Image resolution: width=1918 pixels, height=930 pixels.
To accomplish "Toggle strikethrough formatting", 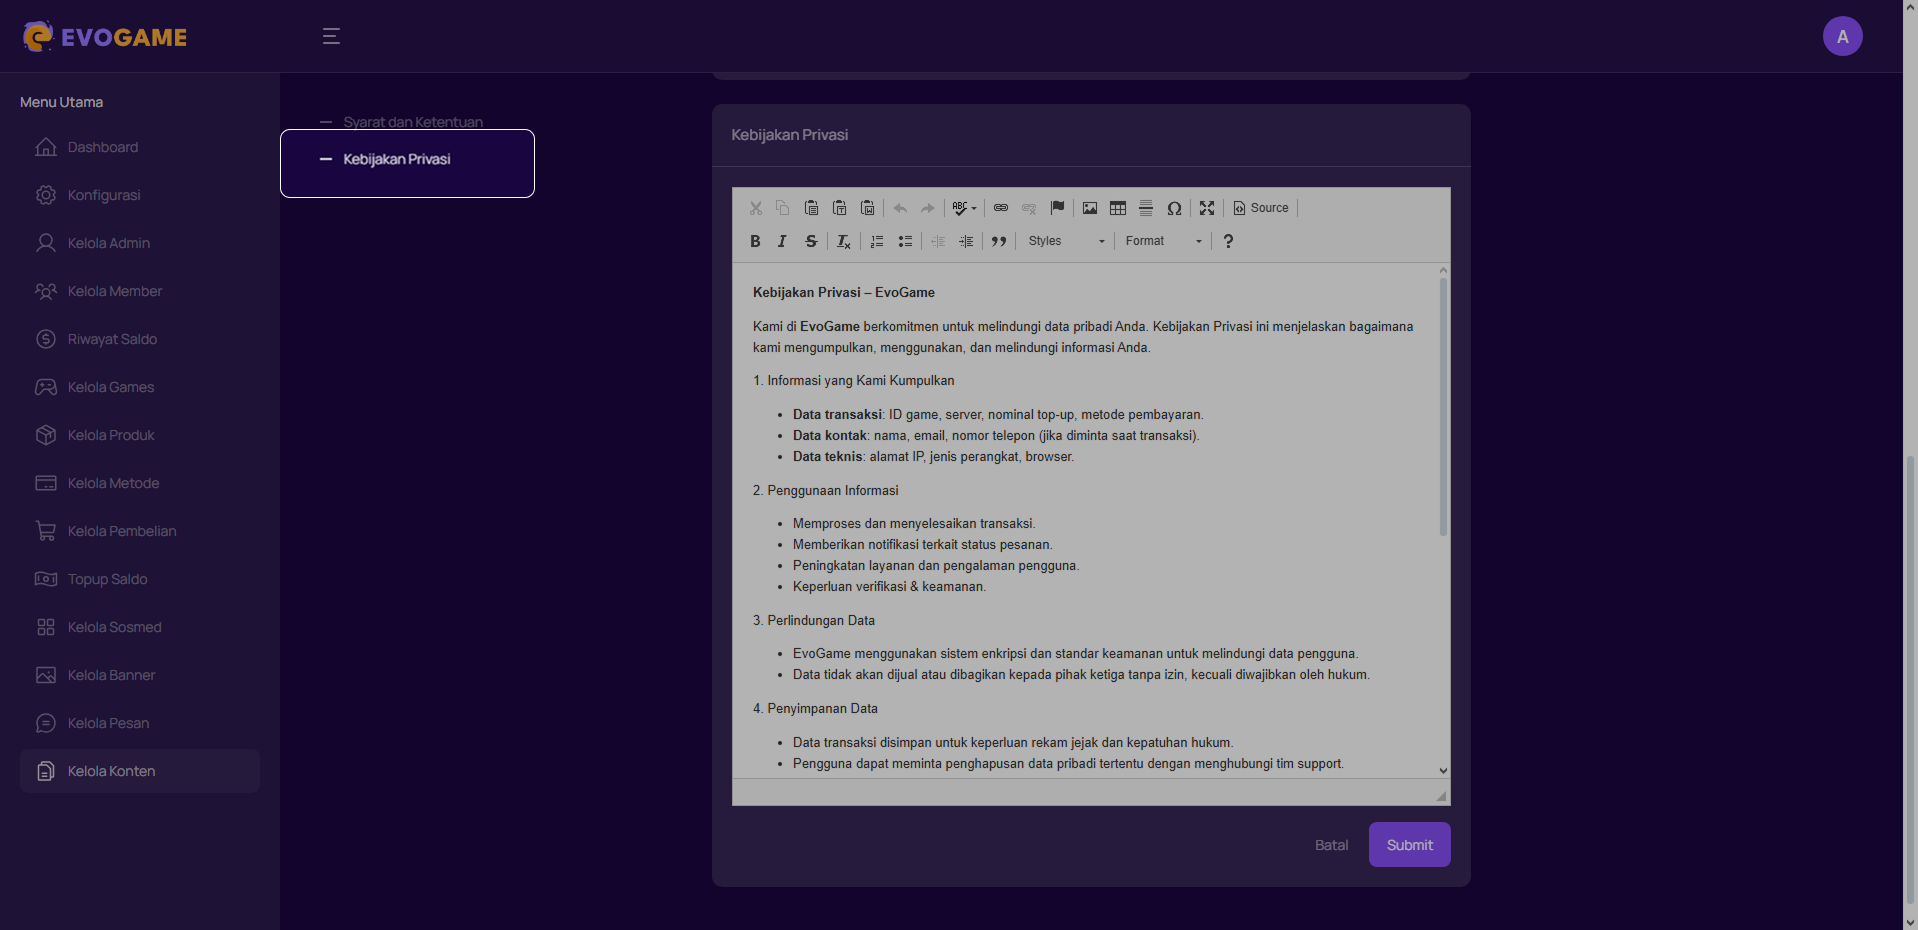I will (x=812, y=241).
